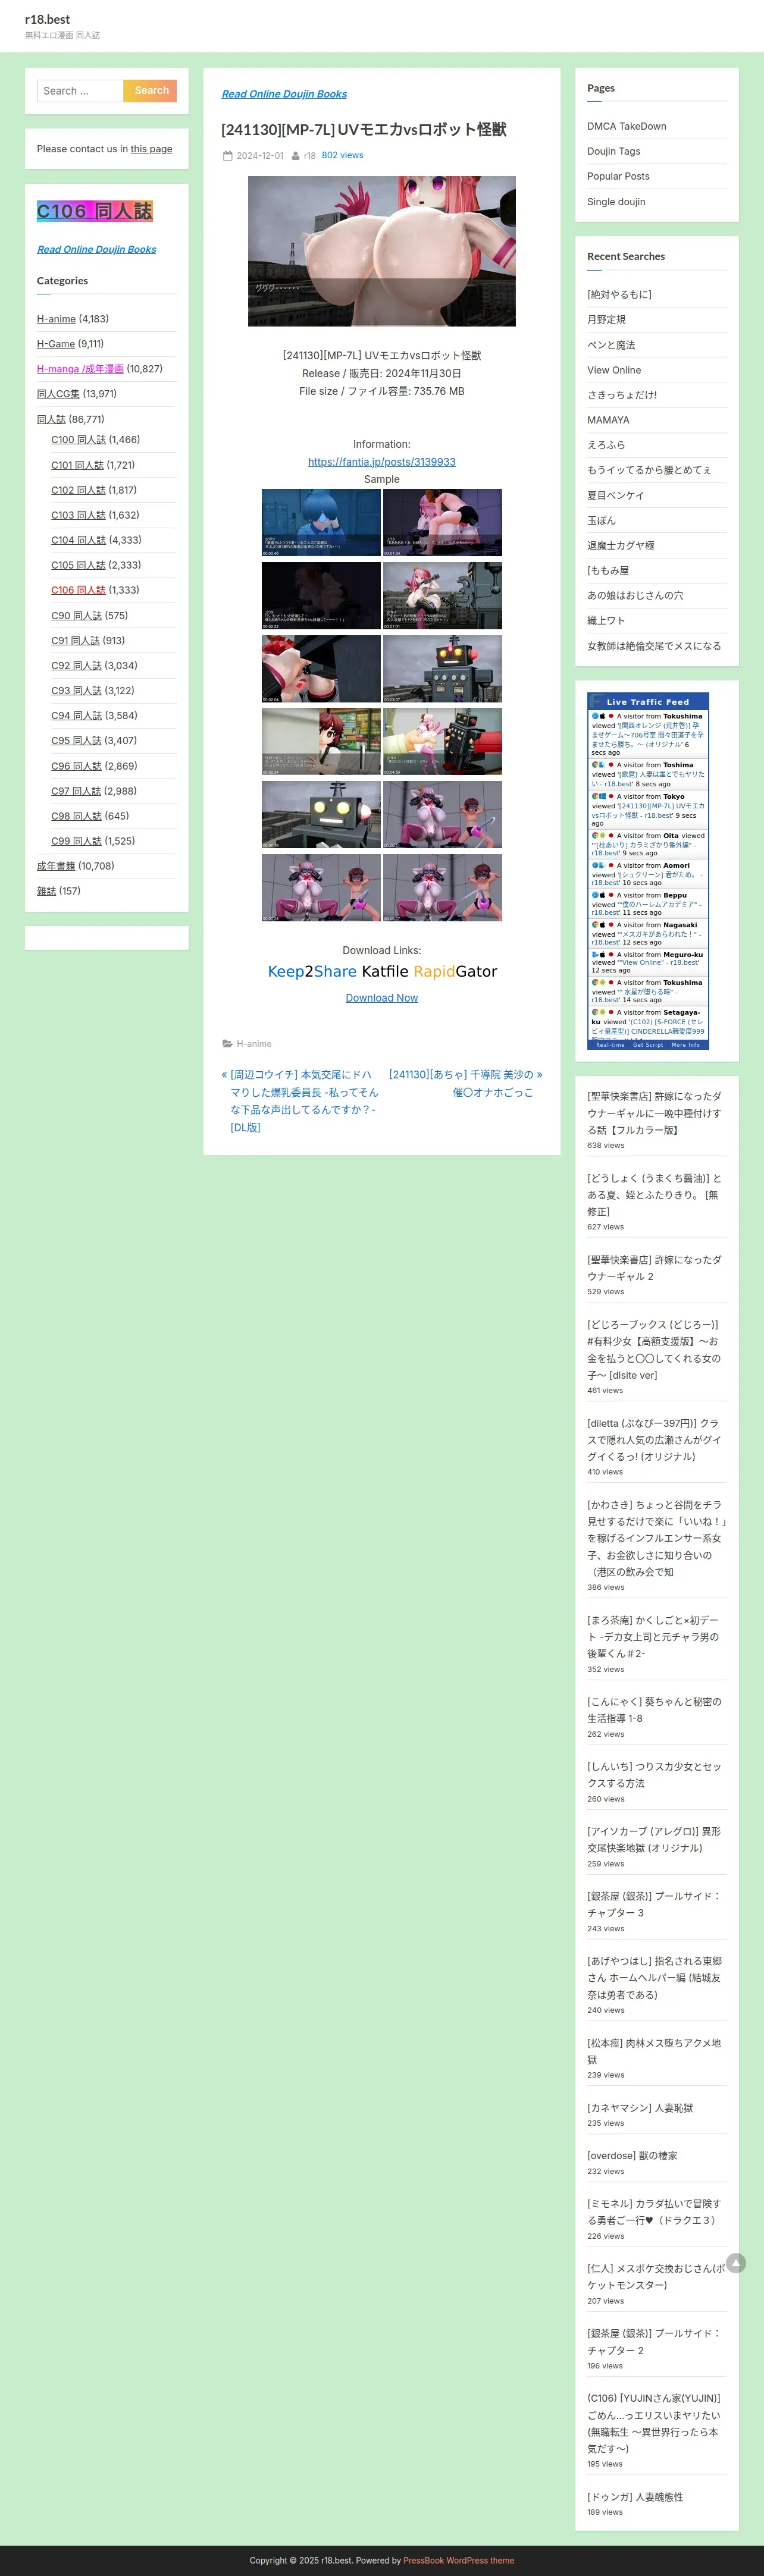Open the C92 category link

(x=76, y=666)
